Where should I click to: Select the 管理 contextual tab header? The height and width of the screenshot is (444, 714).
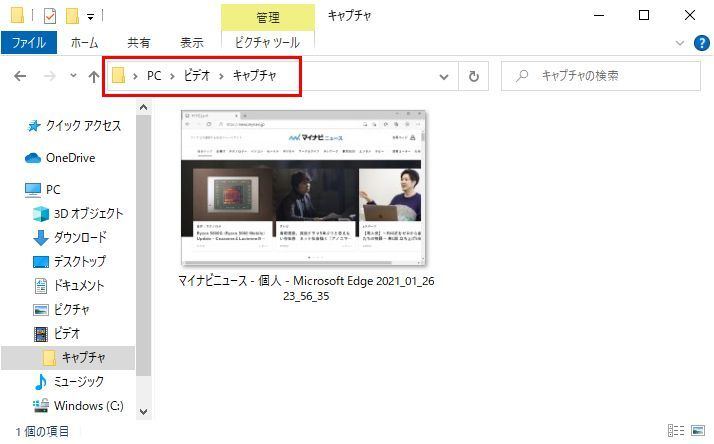tap(268, 17)
